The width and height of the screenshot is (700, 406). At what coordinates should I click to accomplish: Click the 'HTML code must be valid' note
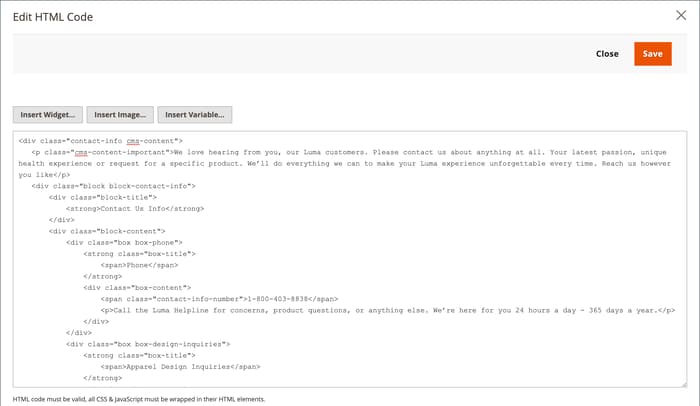(x=139, y=399)
